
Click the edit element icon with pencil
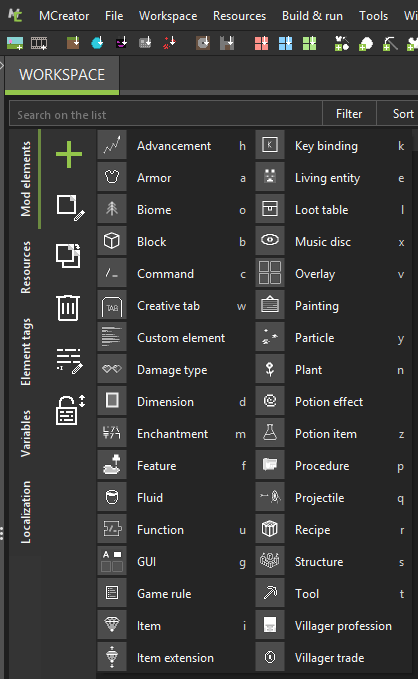pyautogui.click(x=70, y=207)
